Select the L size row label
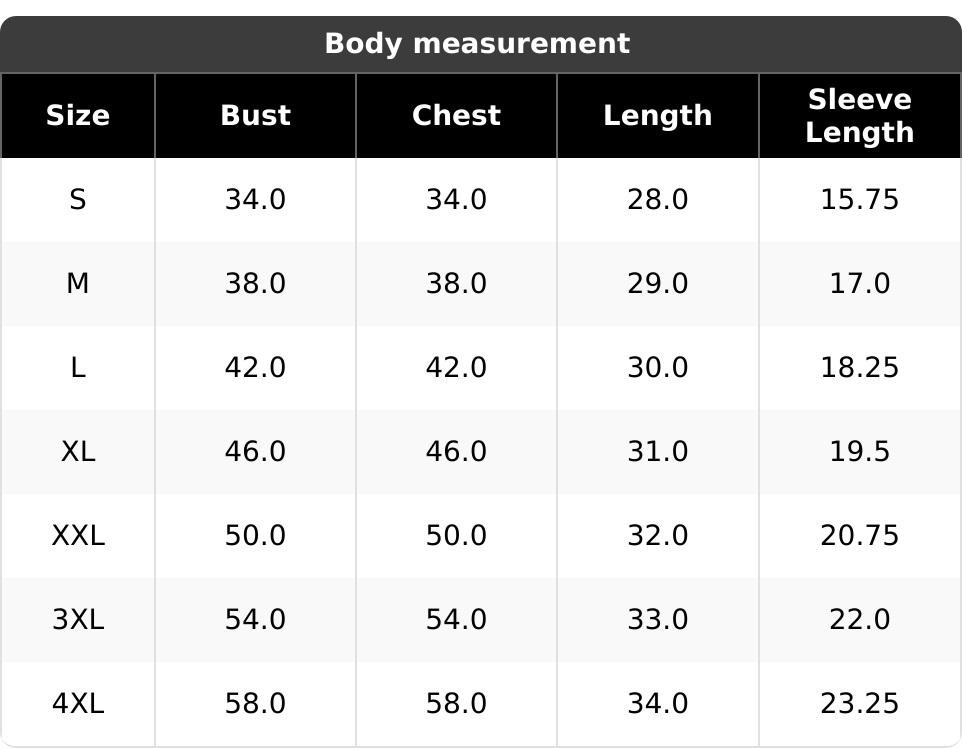Screen dimensions: 962x748 (78, 368)
